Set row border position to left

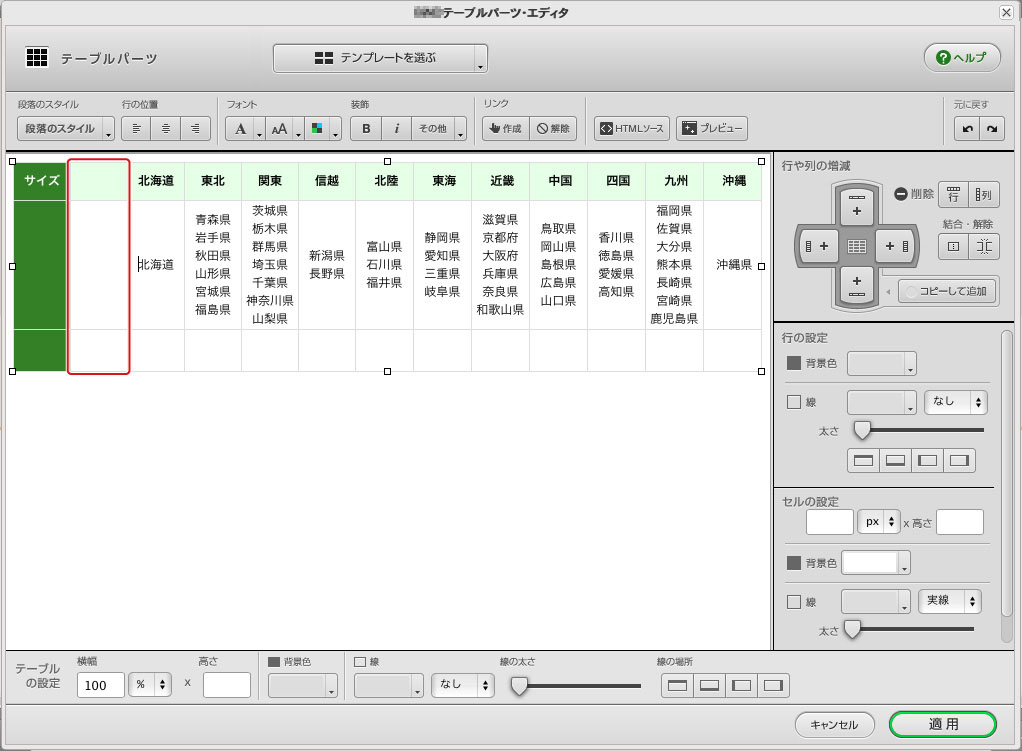click(x=927, y=461)
